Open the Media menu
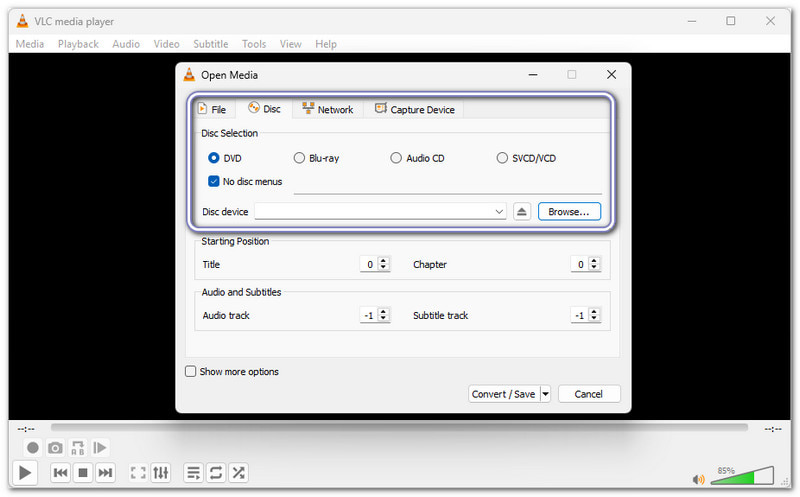 [x=30, y=44]
